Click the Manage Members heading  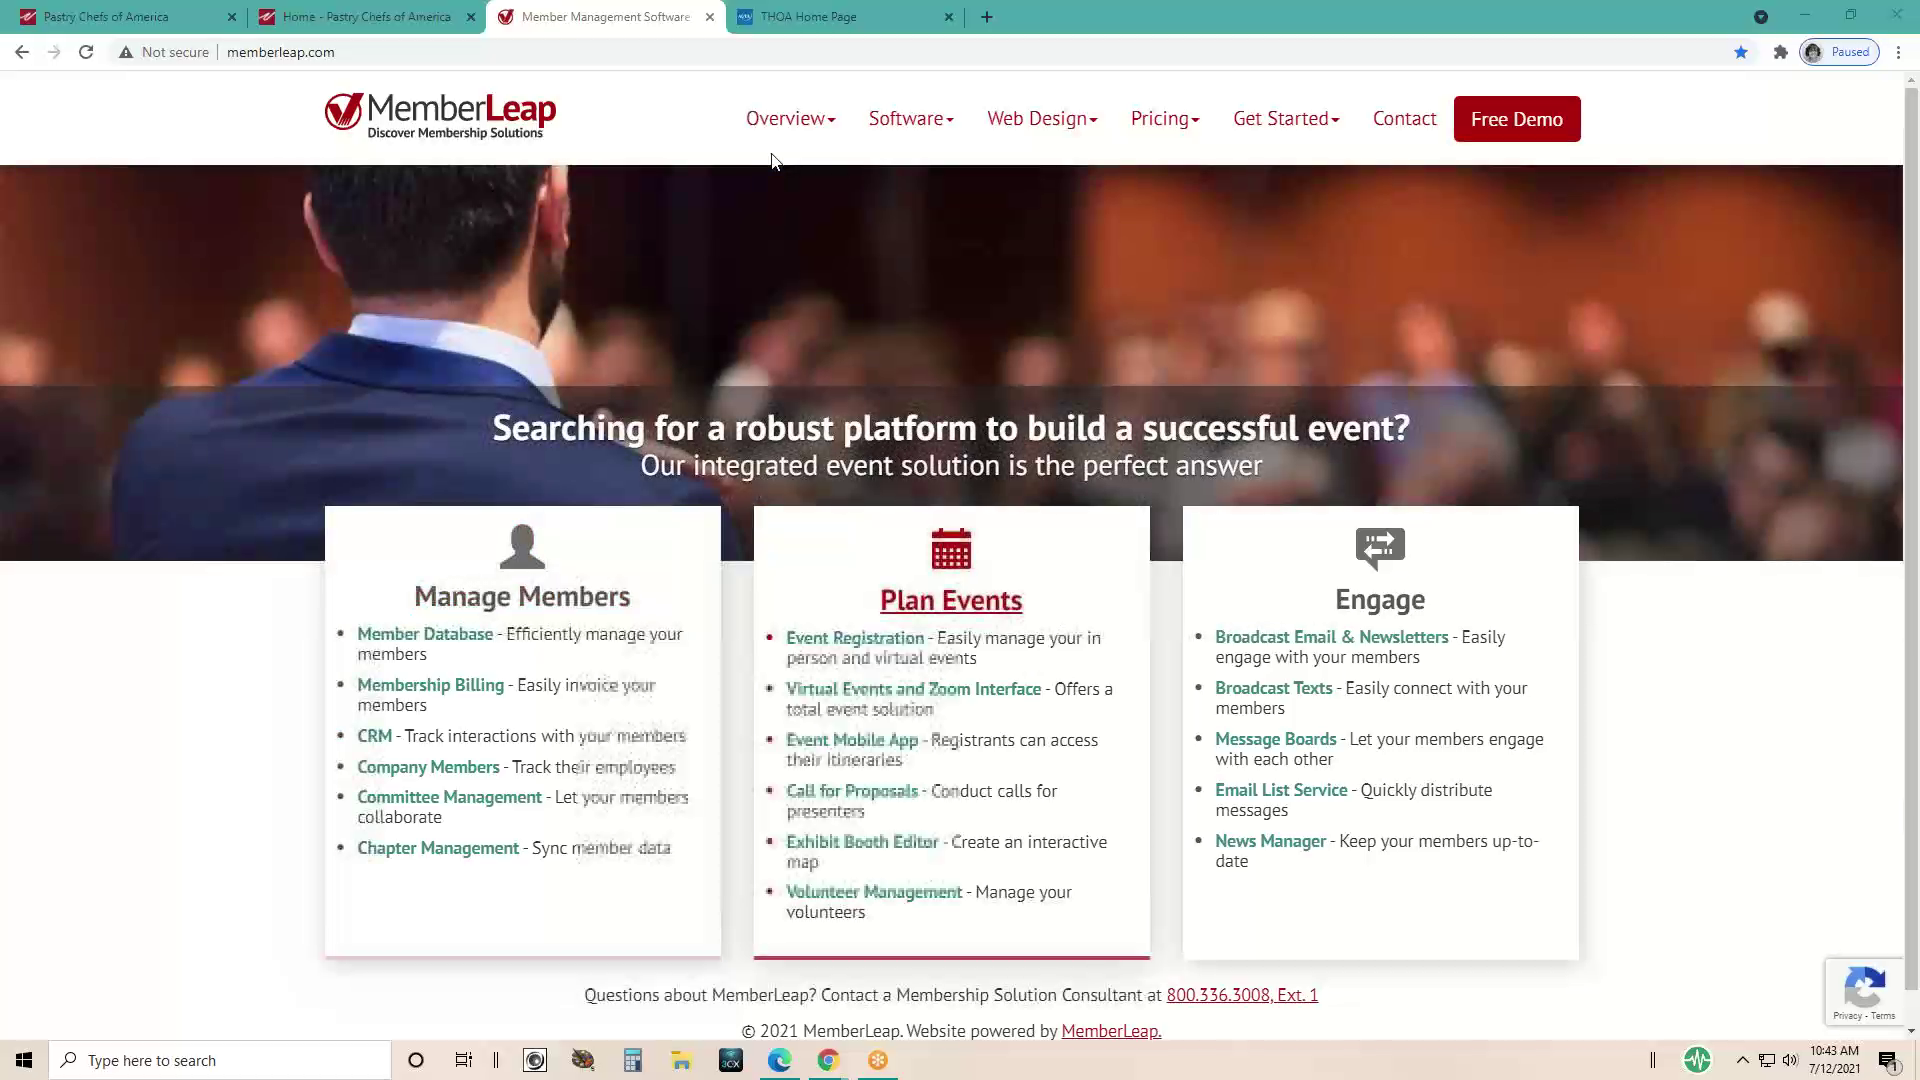pos(522,596)
